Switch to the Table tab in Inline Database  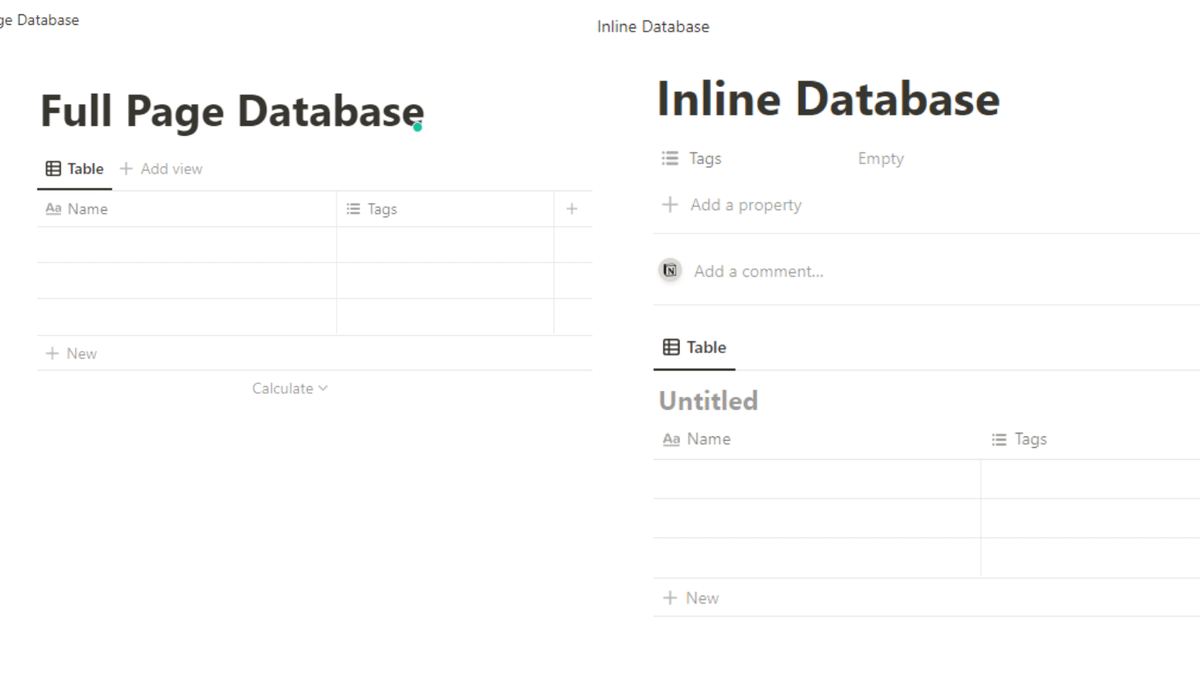pos(695,347)
